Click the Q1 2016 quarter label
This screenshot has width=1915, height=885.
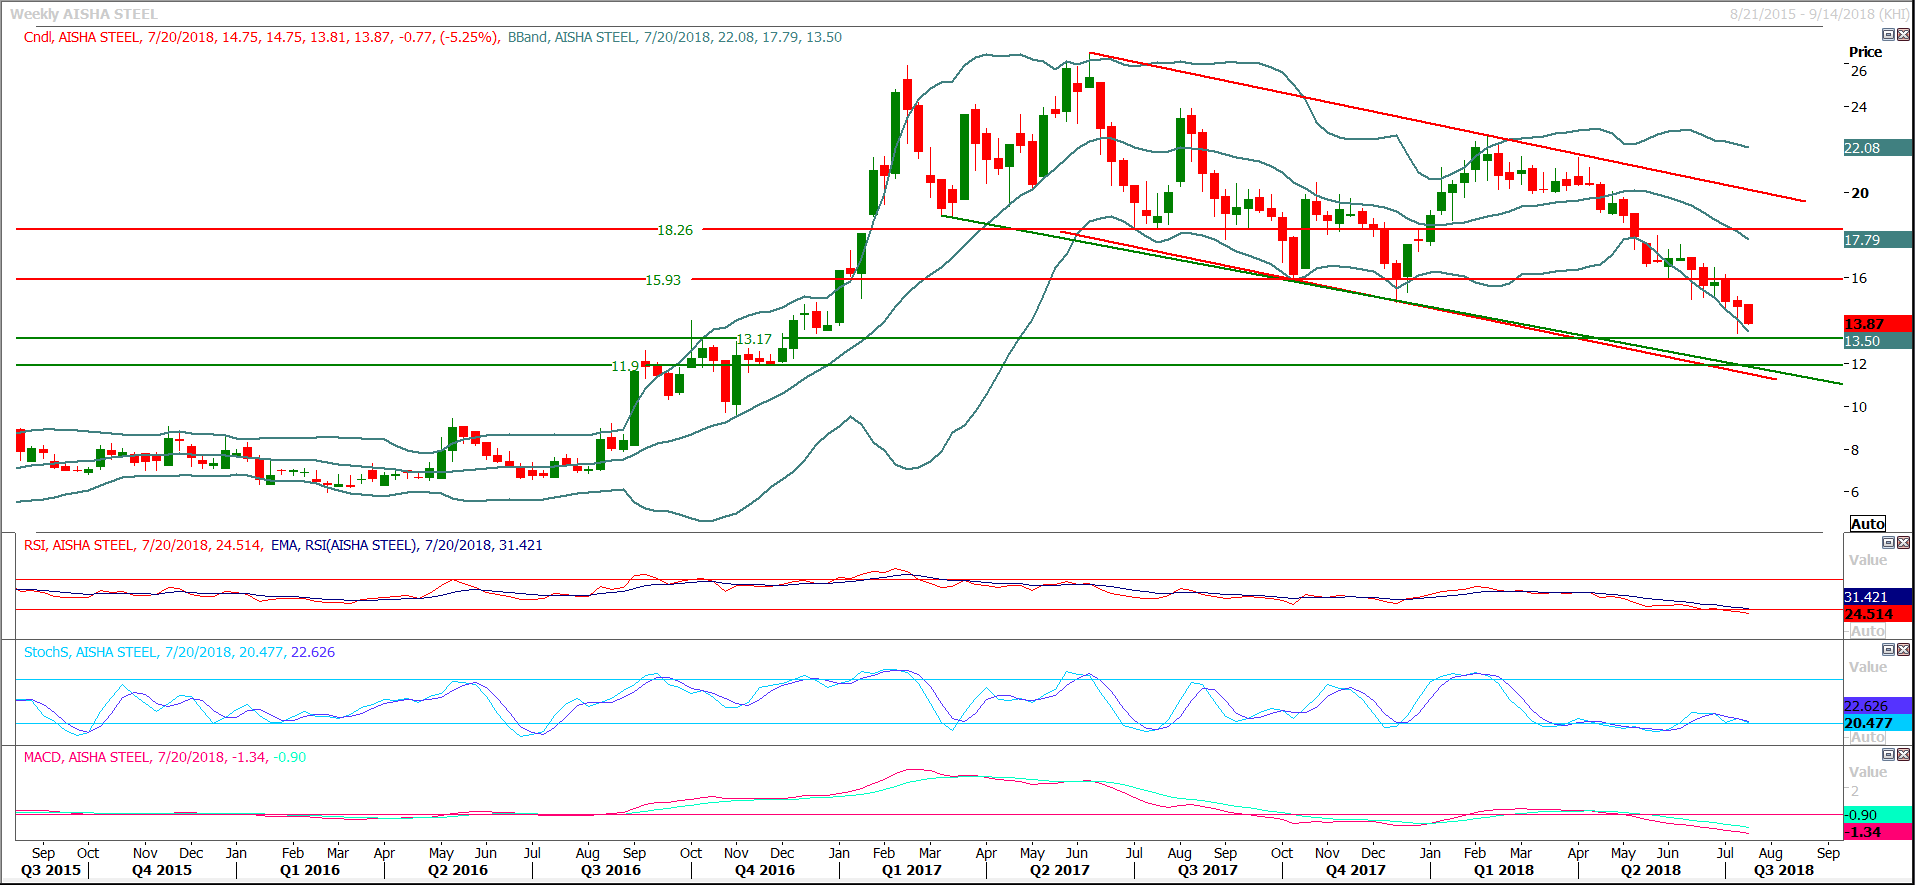tap(310, 870)
